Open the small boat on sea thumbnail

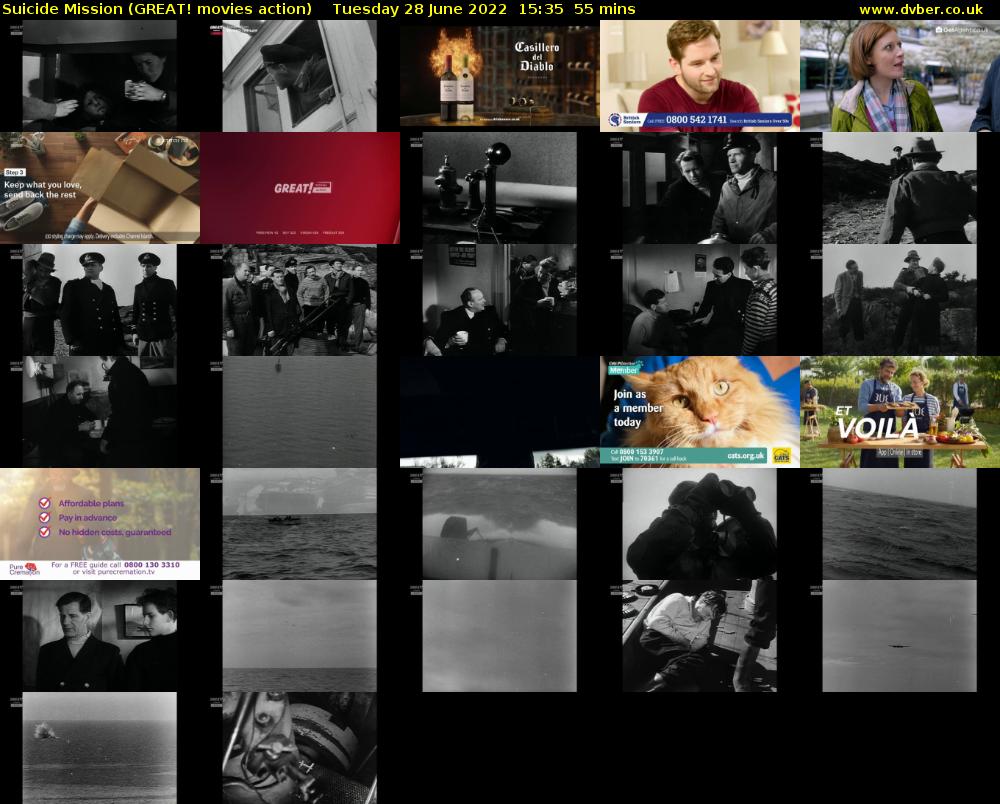300,524
